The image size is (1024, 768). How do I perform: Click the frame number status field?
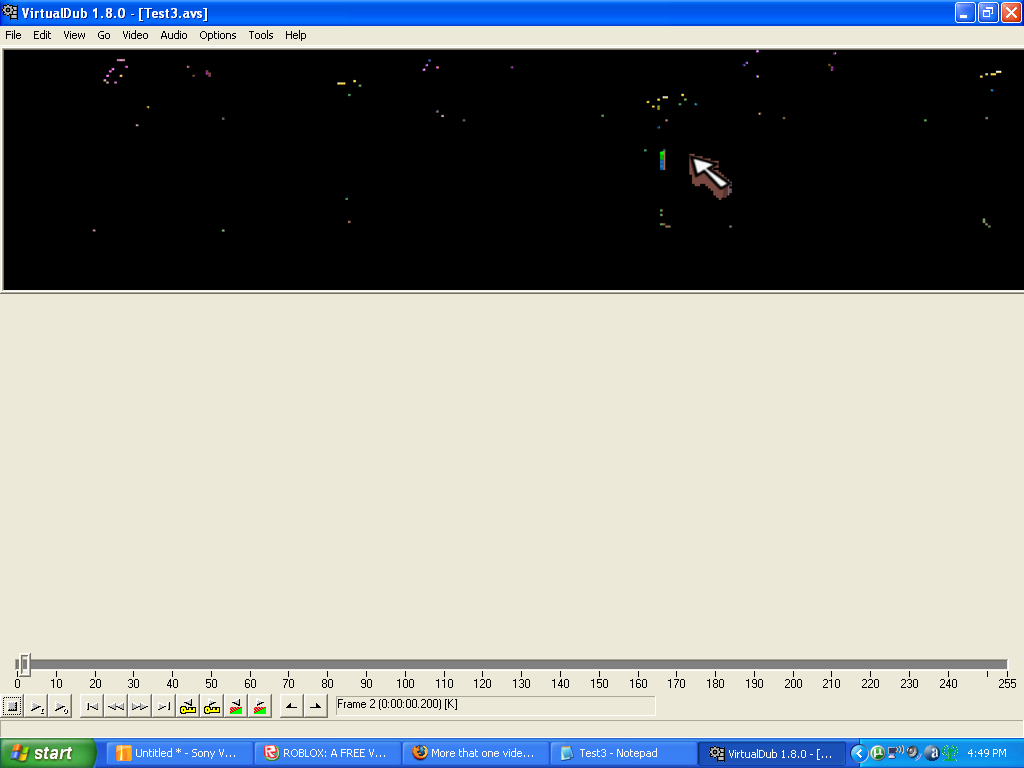495,705
